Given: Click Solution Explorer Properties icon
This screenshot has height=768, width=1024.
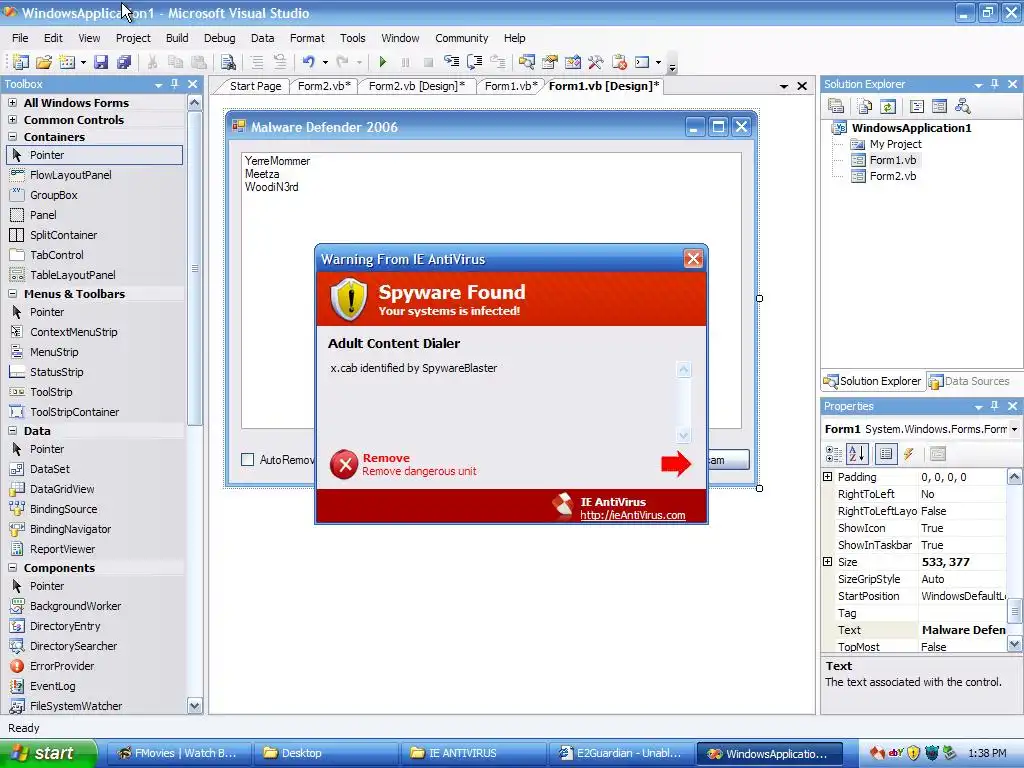Looking at the screenshot, I should click(836, 106).
